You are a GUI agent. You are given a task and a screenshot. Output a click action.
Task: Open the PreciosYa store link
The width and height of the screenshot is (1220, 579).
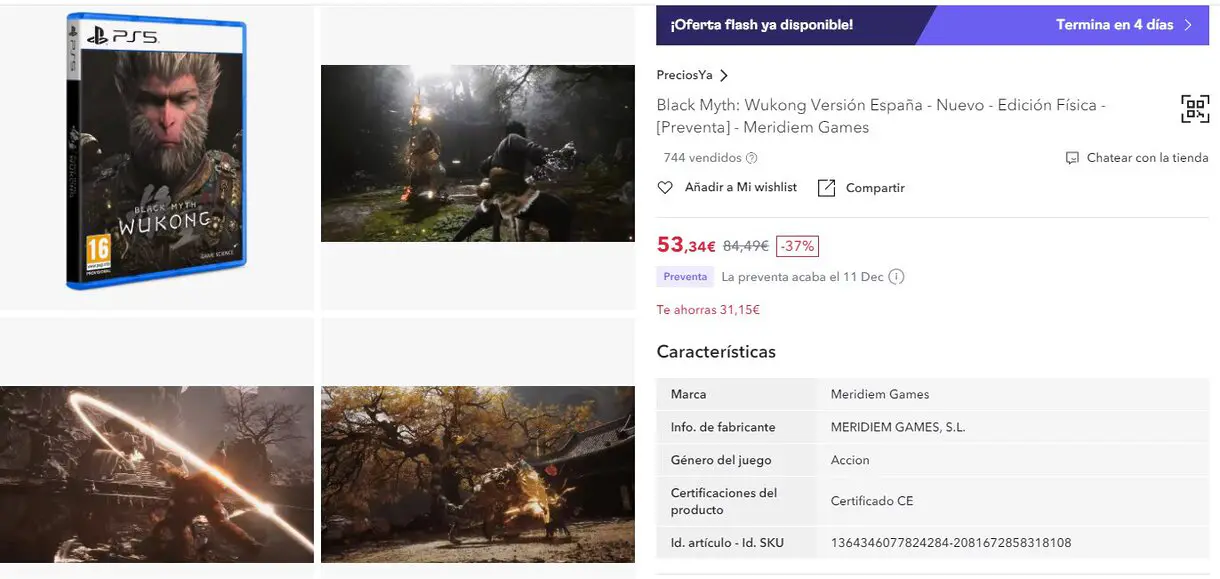[x=685, y=76]
